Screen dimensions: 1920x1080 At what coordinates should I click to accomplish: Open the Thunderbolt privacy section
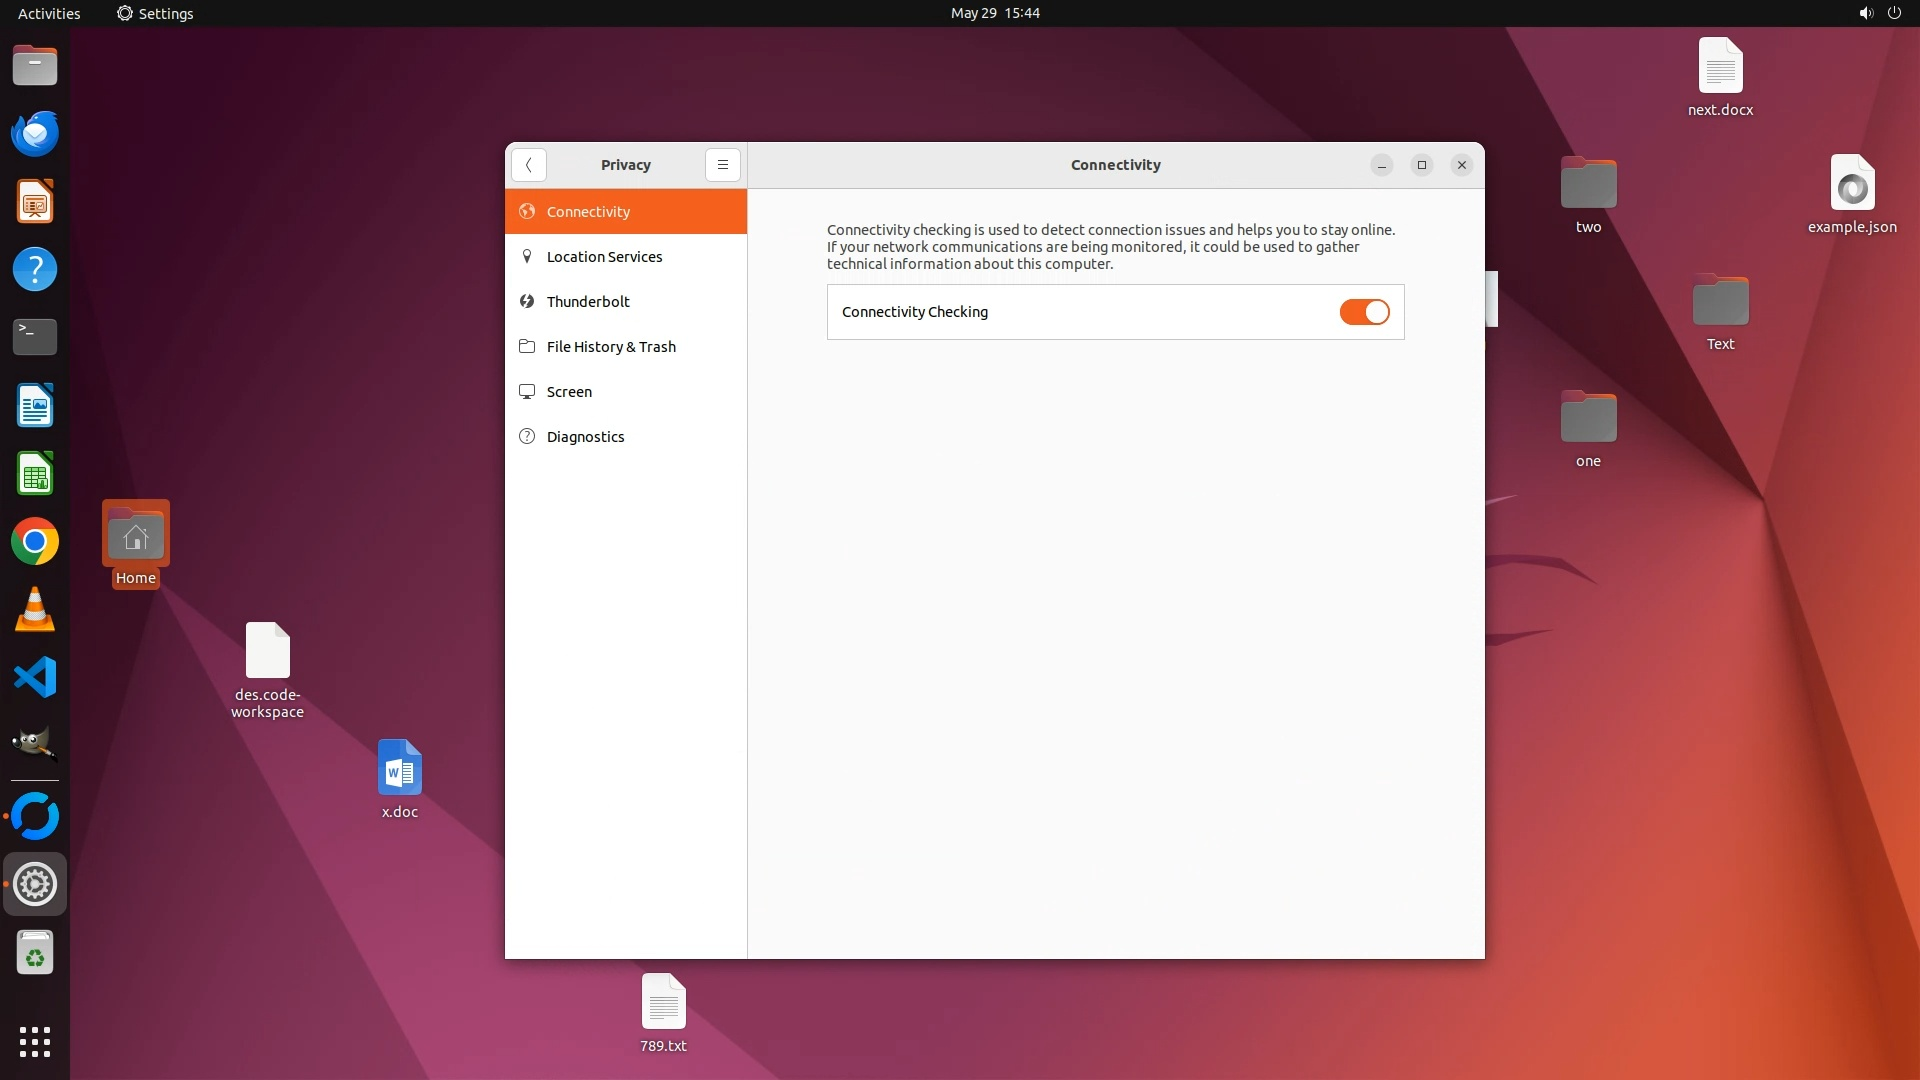point(588,302)
